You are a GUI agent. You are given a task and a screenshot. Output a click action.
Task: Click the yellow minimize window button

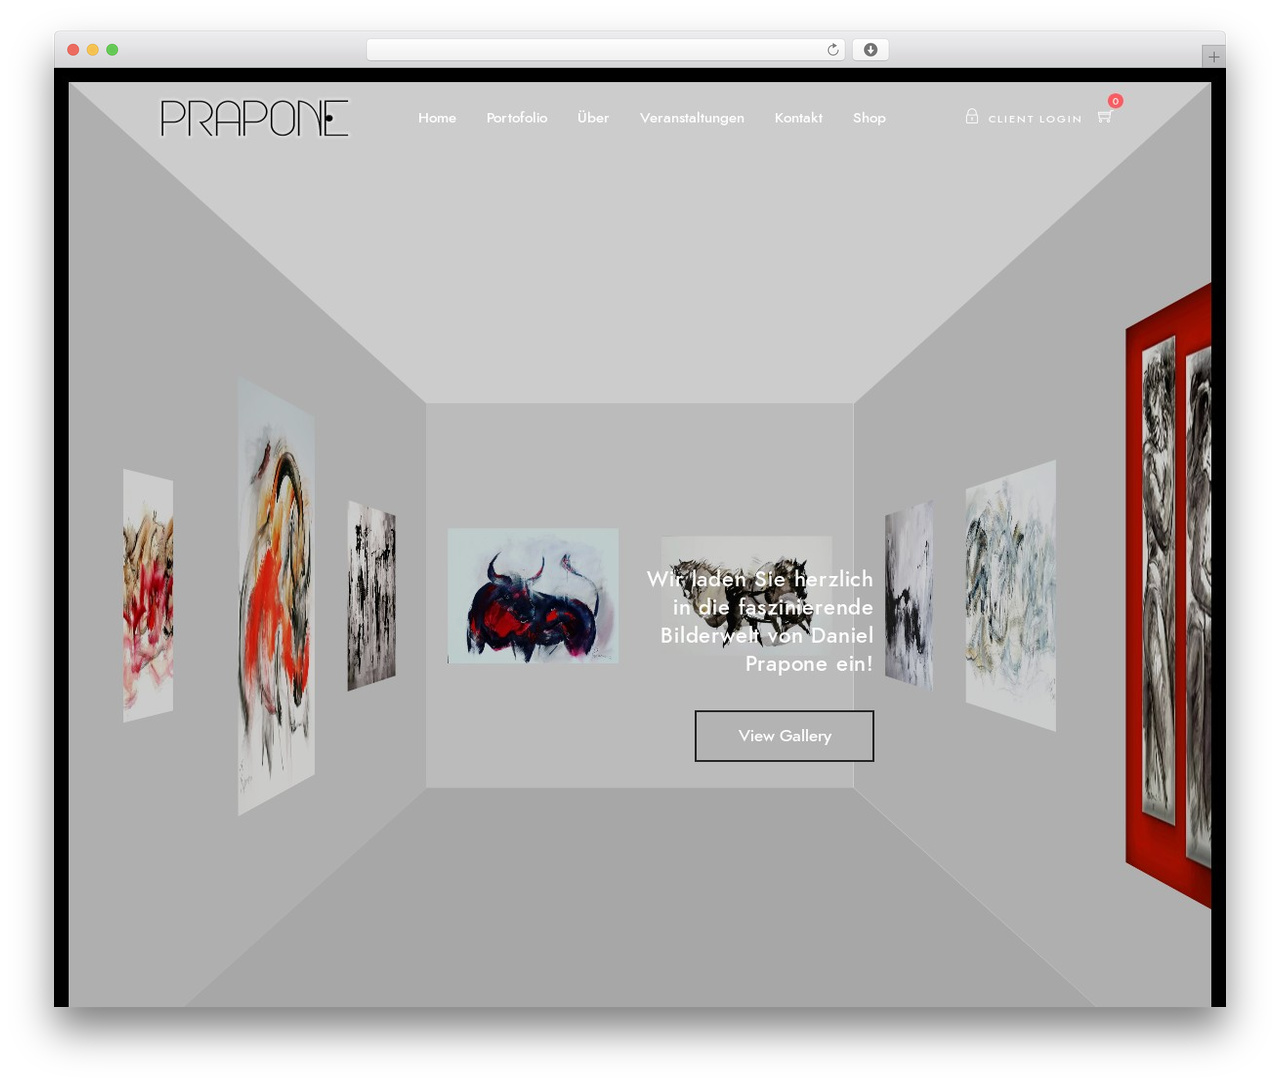(92, 50)
